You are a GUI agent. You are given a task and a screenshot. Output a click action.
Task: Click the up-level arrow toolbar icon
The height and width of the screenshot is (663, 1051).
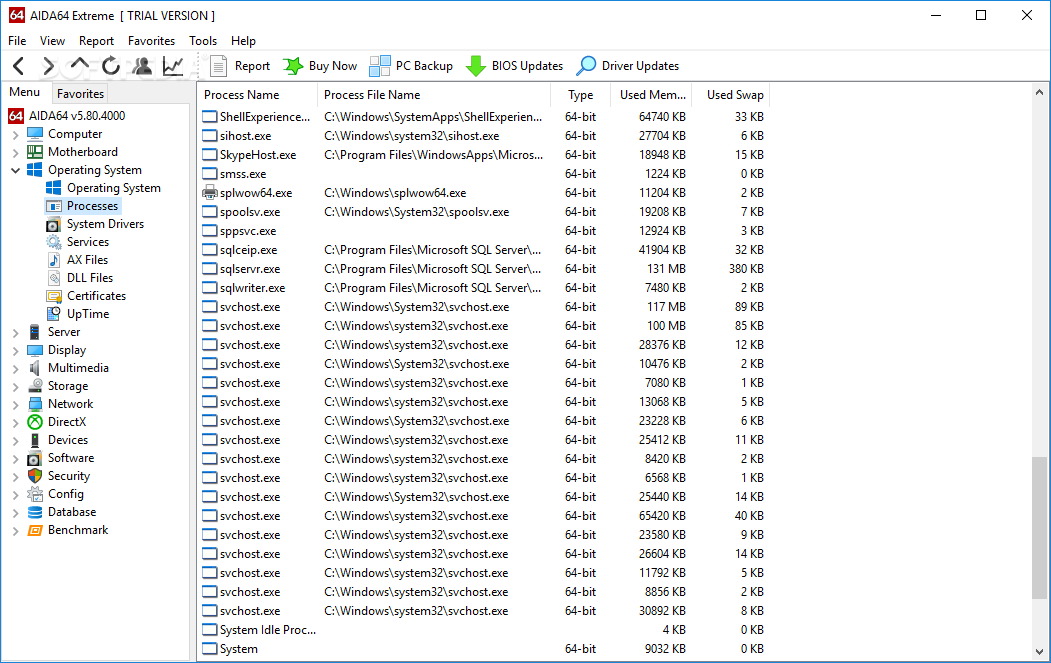(x=80, y=64)
